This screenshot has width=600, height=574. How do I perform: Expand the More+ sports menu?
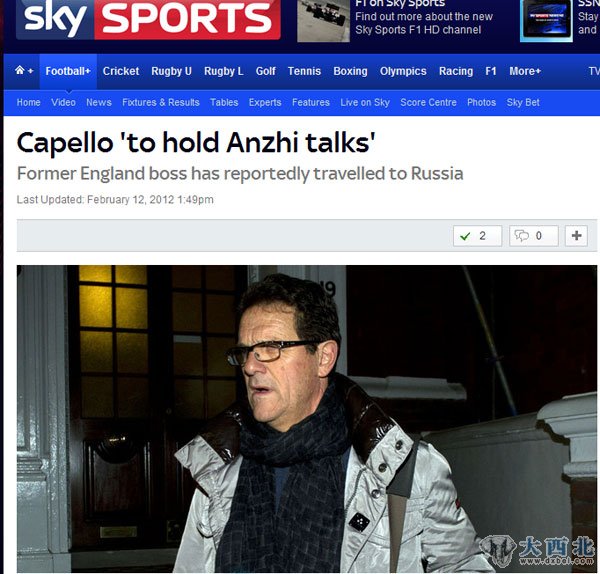tap(525, 71)
